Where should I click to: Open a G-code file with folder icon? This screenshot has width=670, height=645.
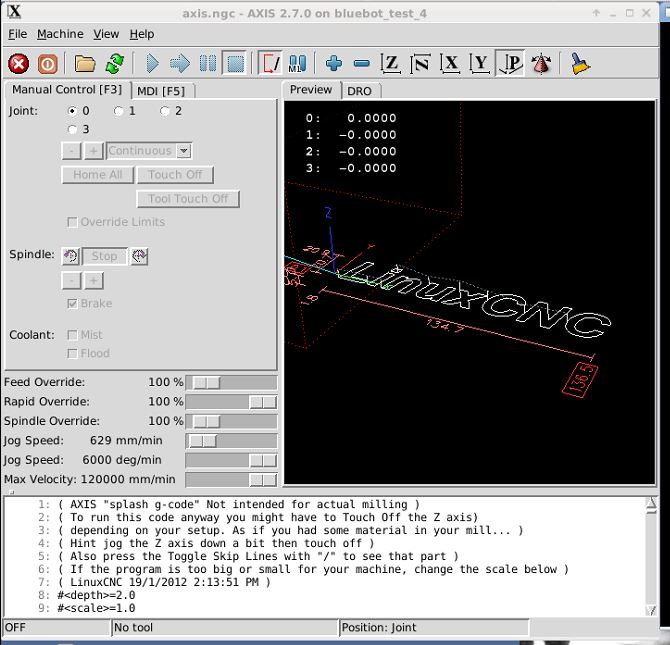(x=85, y=64)
